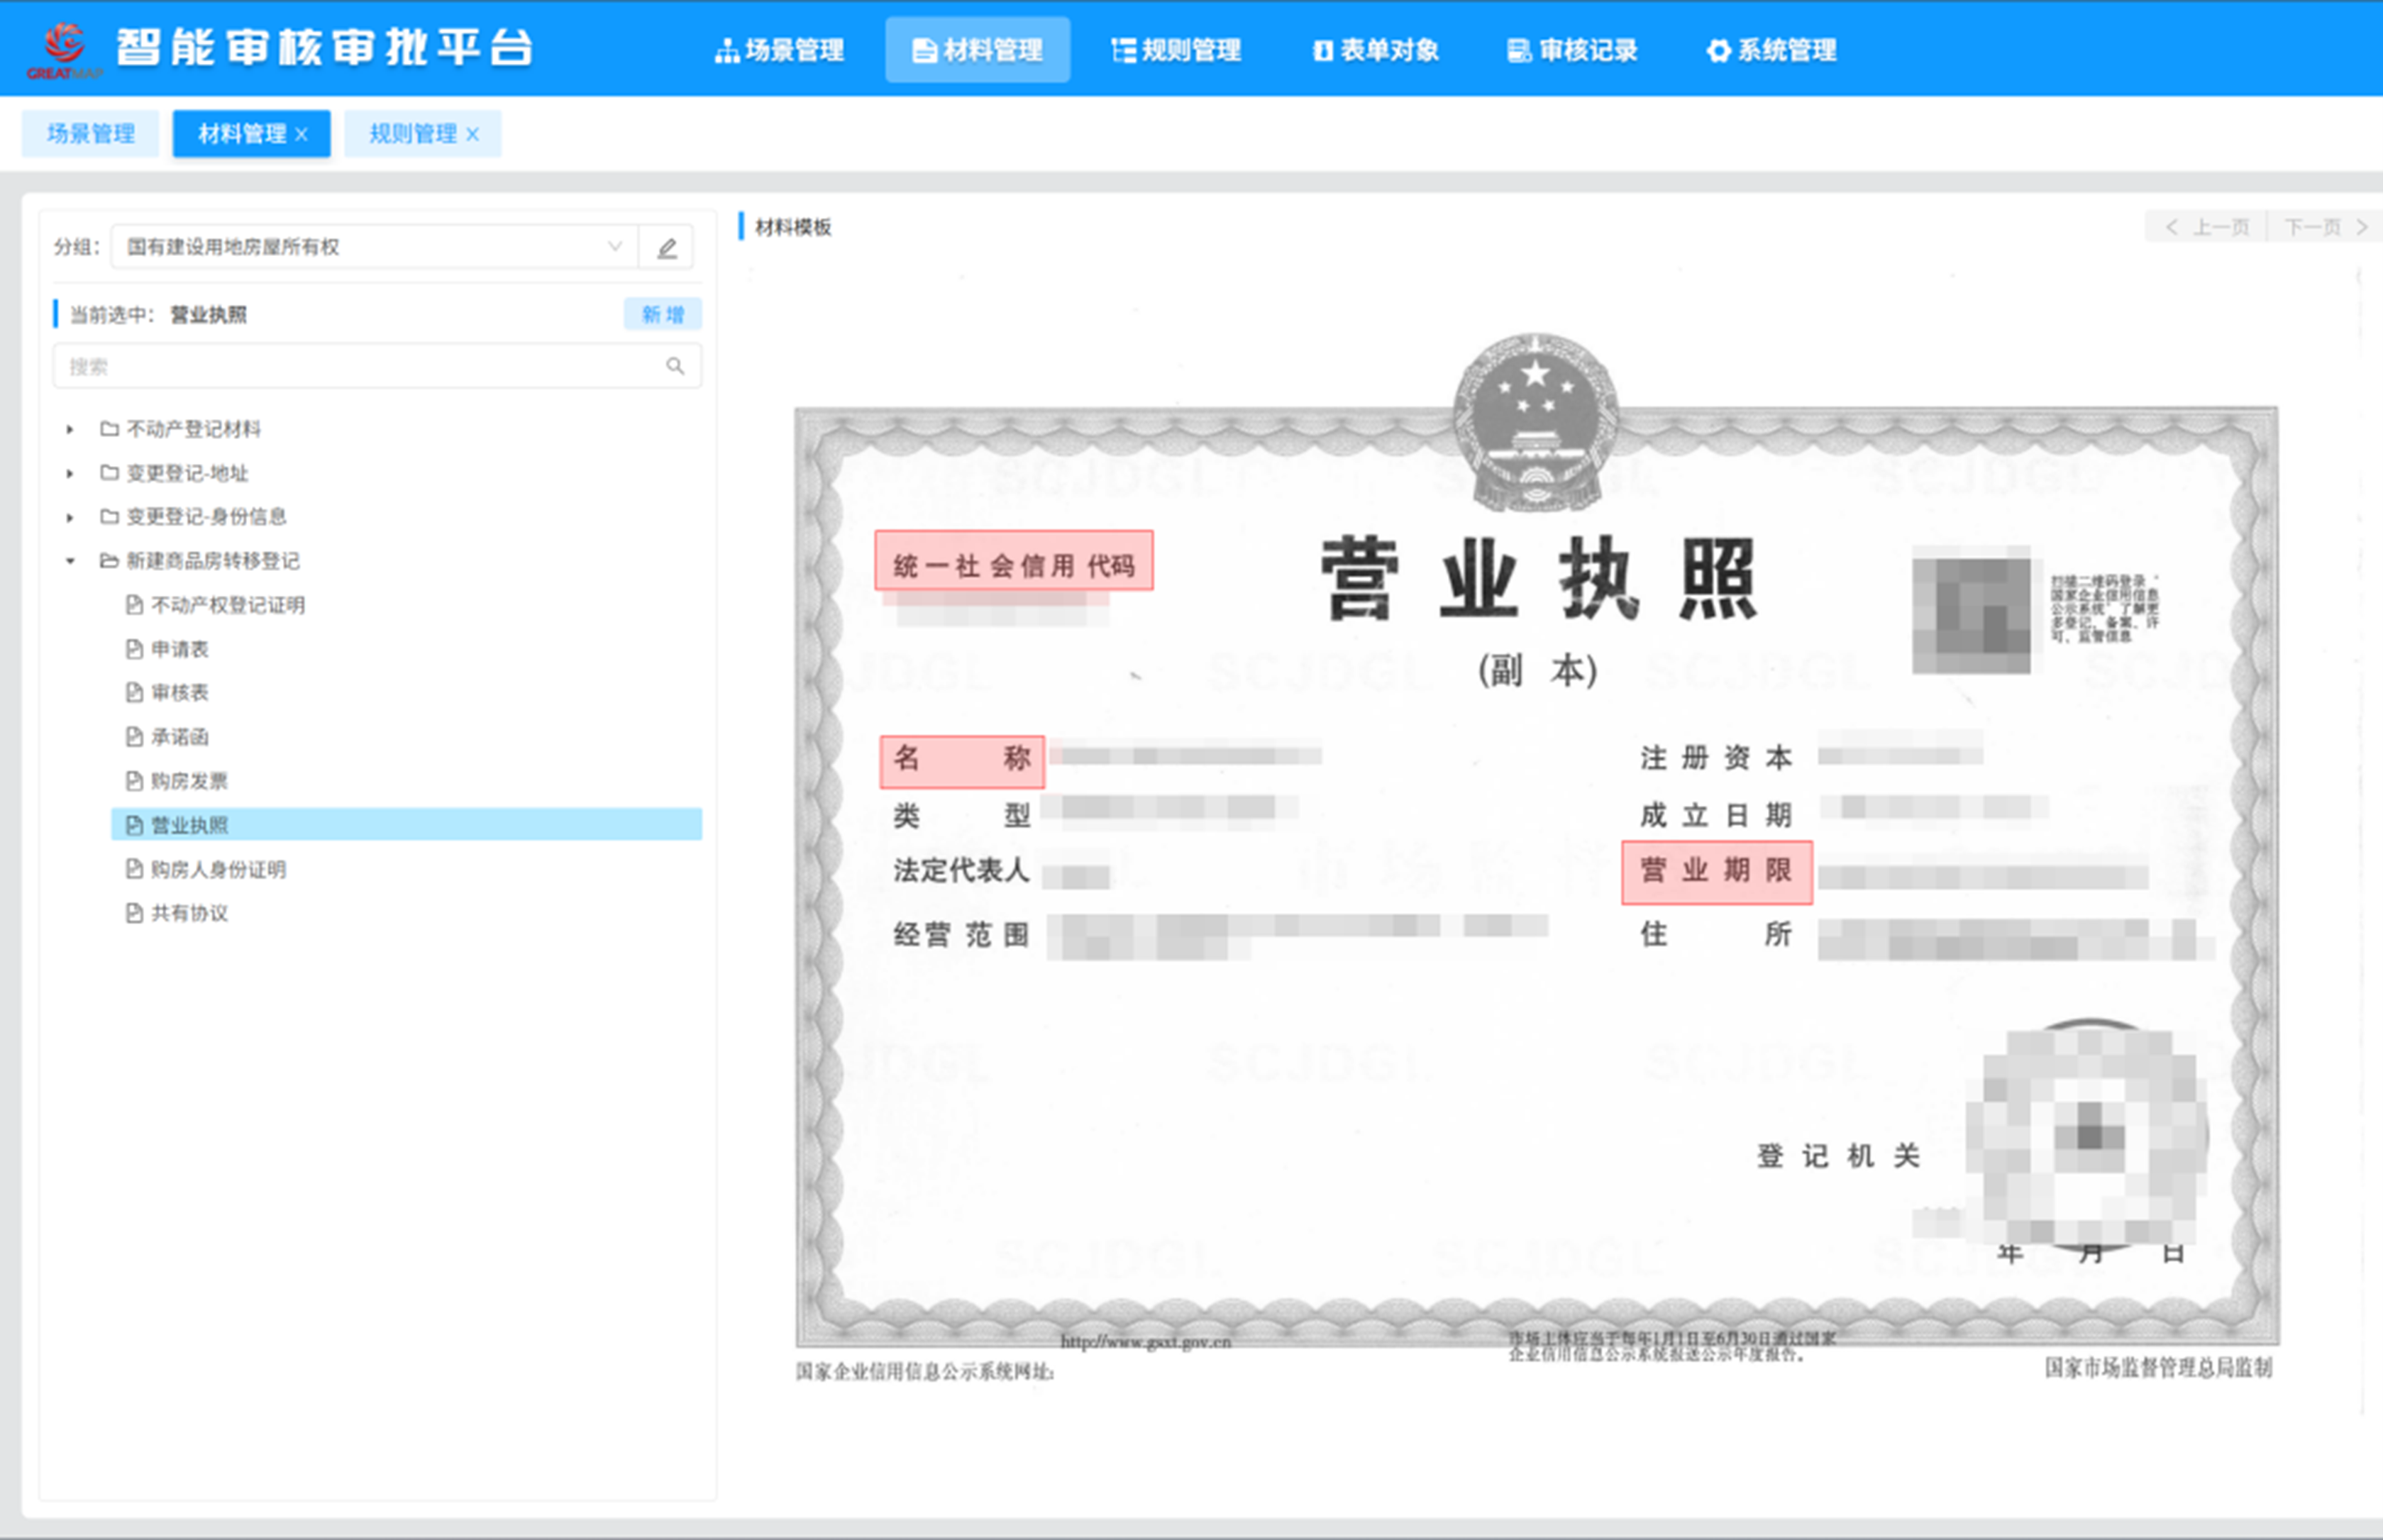Expand the 变更登记-地址 folder
This screenshot has width=2383, height=1540.
(x=70, y=474)
